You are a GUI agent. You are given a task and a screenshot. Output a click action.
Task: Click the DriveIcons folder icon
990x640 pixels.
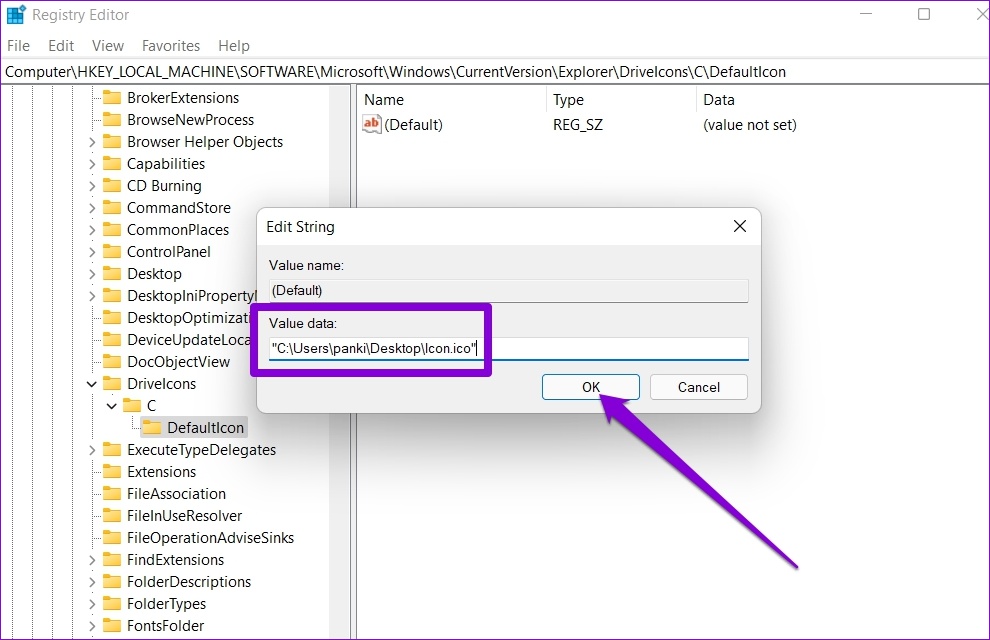[x=112, y=383]
